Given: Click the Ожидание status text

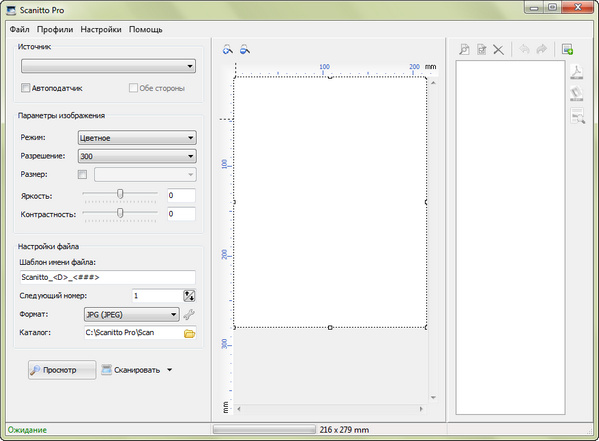Looking at the screenshot, I should (27, 430).
